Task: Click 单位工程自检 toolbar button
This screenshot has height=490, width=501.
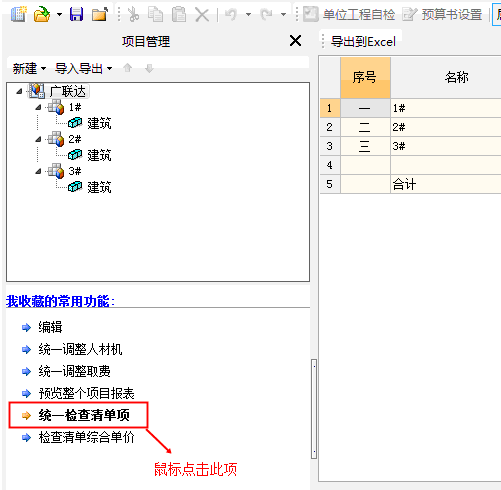Action: (349, 15)
